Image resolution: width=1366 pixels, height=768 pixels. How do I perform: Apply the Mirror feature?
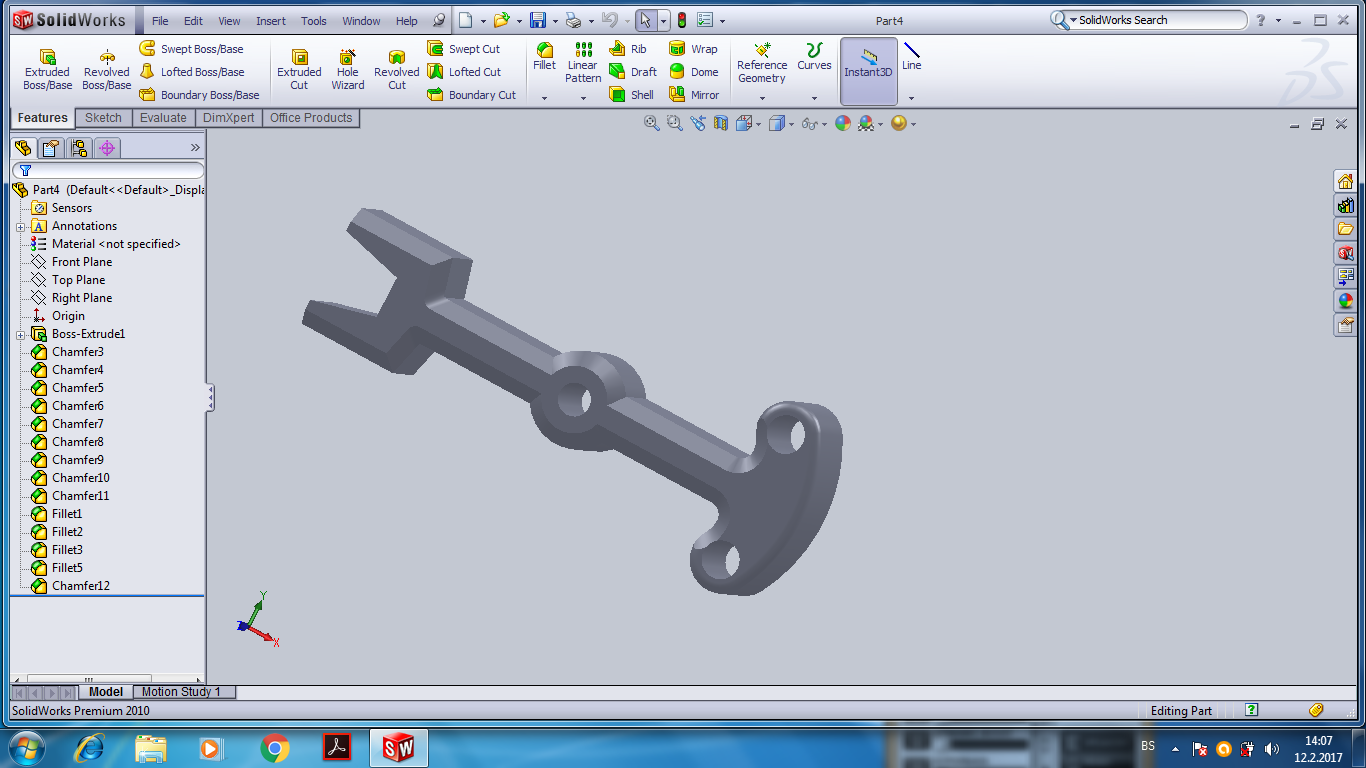point(694,95)
